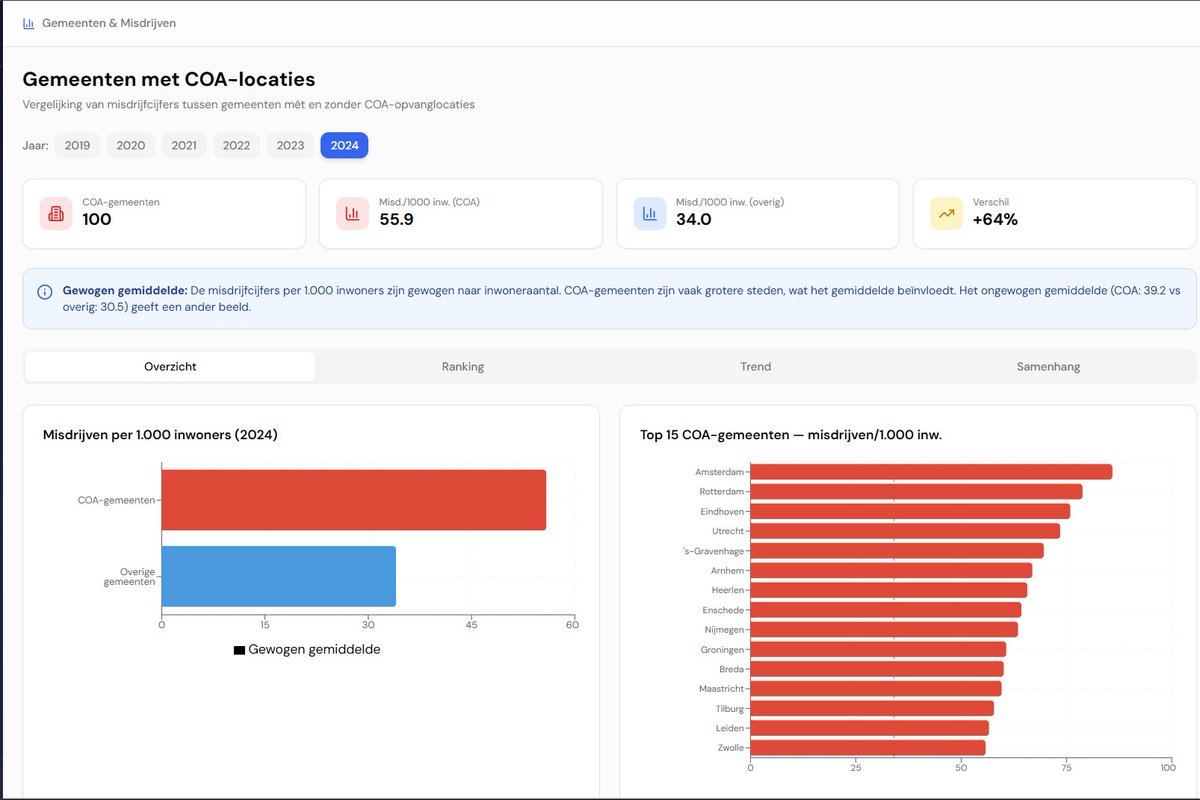The image size is (1200, 800).
Task: Click the value 55.9
Action: pos(396,220)
